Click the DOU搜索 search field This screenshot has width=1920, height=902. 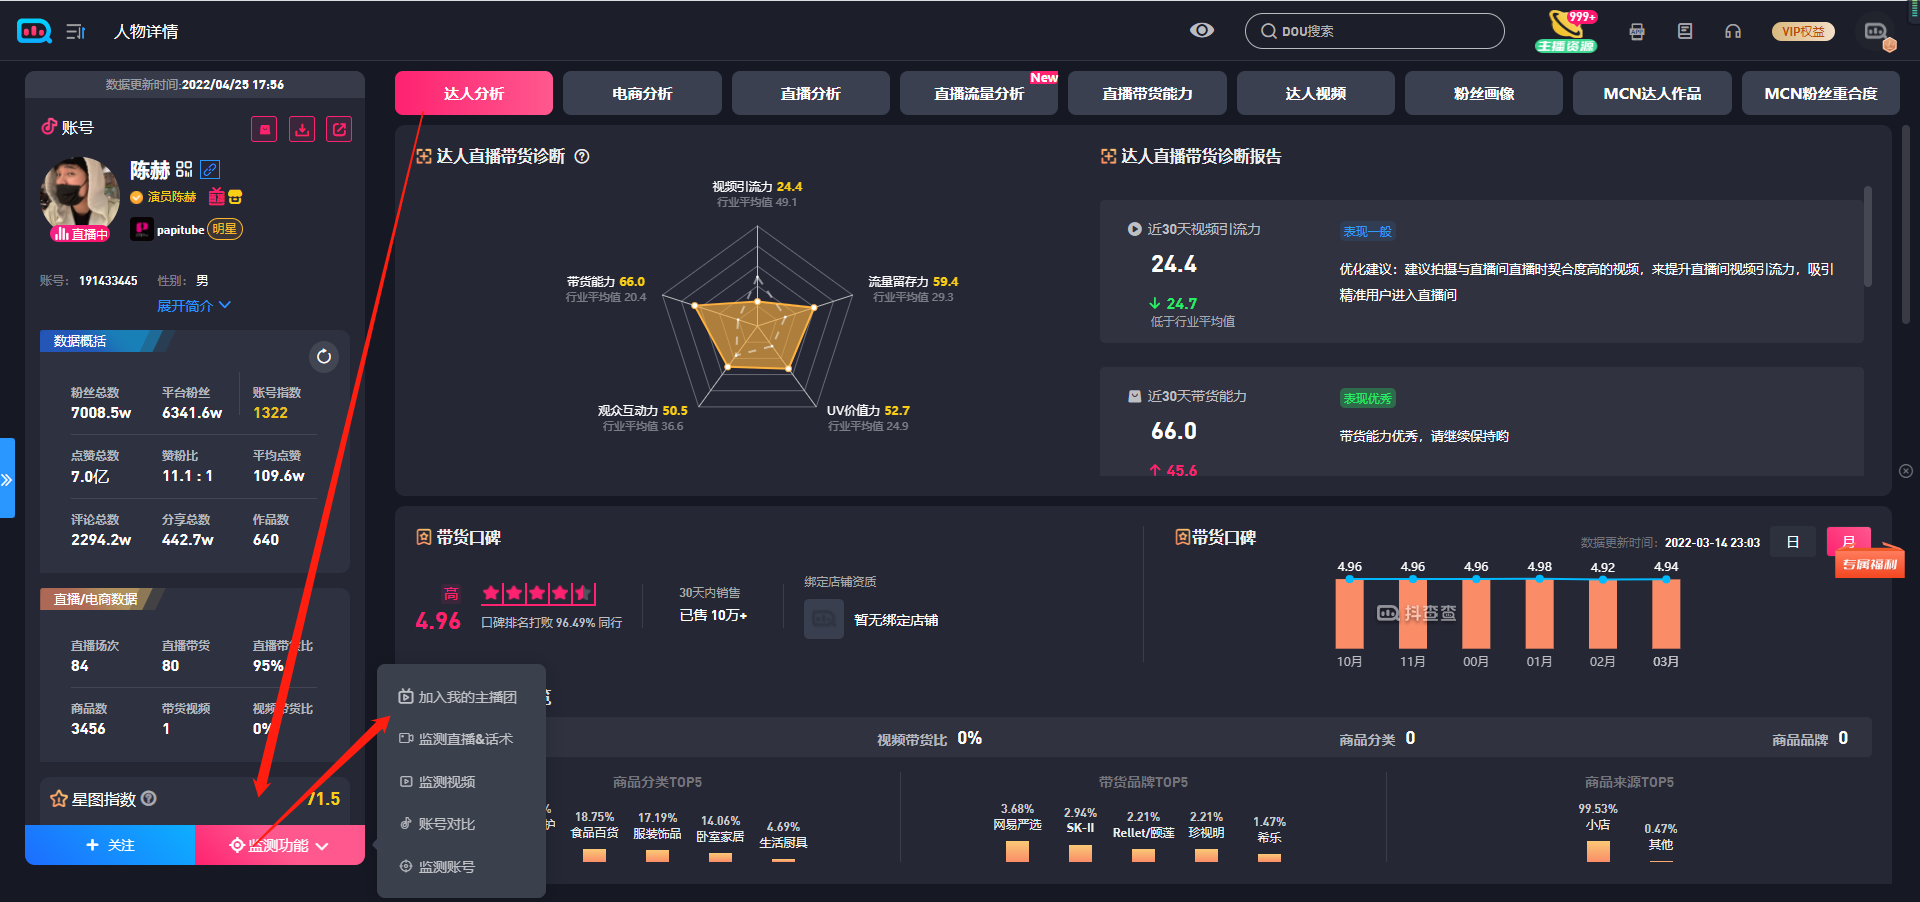coord(1375,31)
